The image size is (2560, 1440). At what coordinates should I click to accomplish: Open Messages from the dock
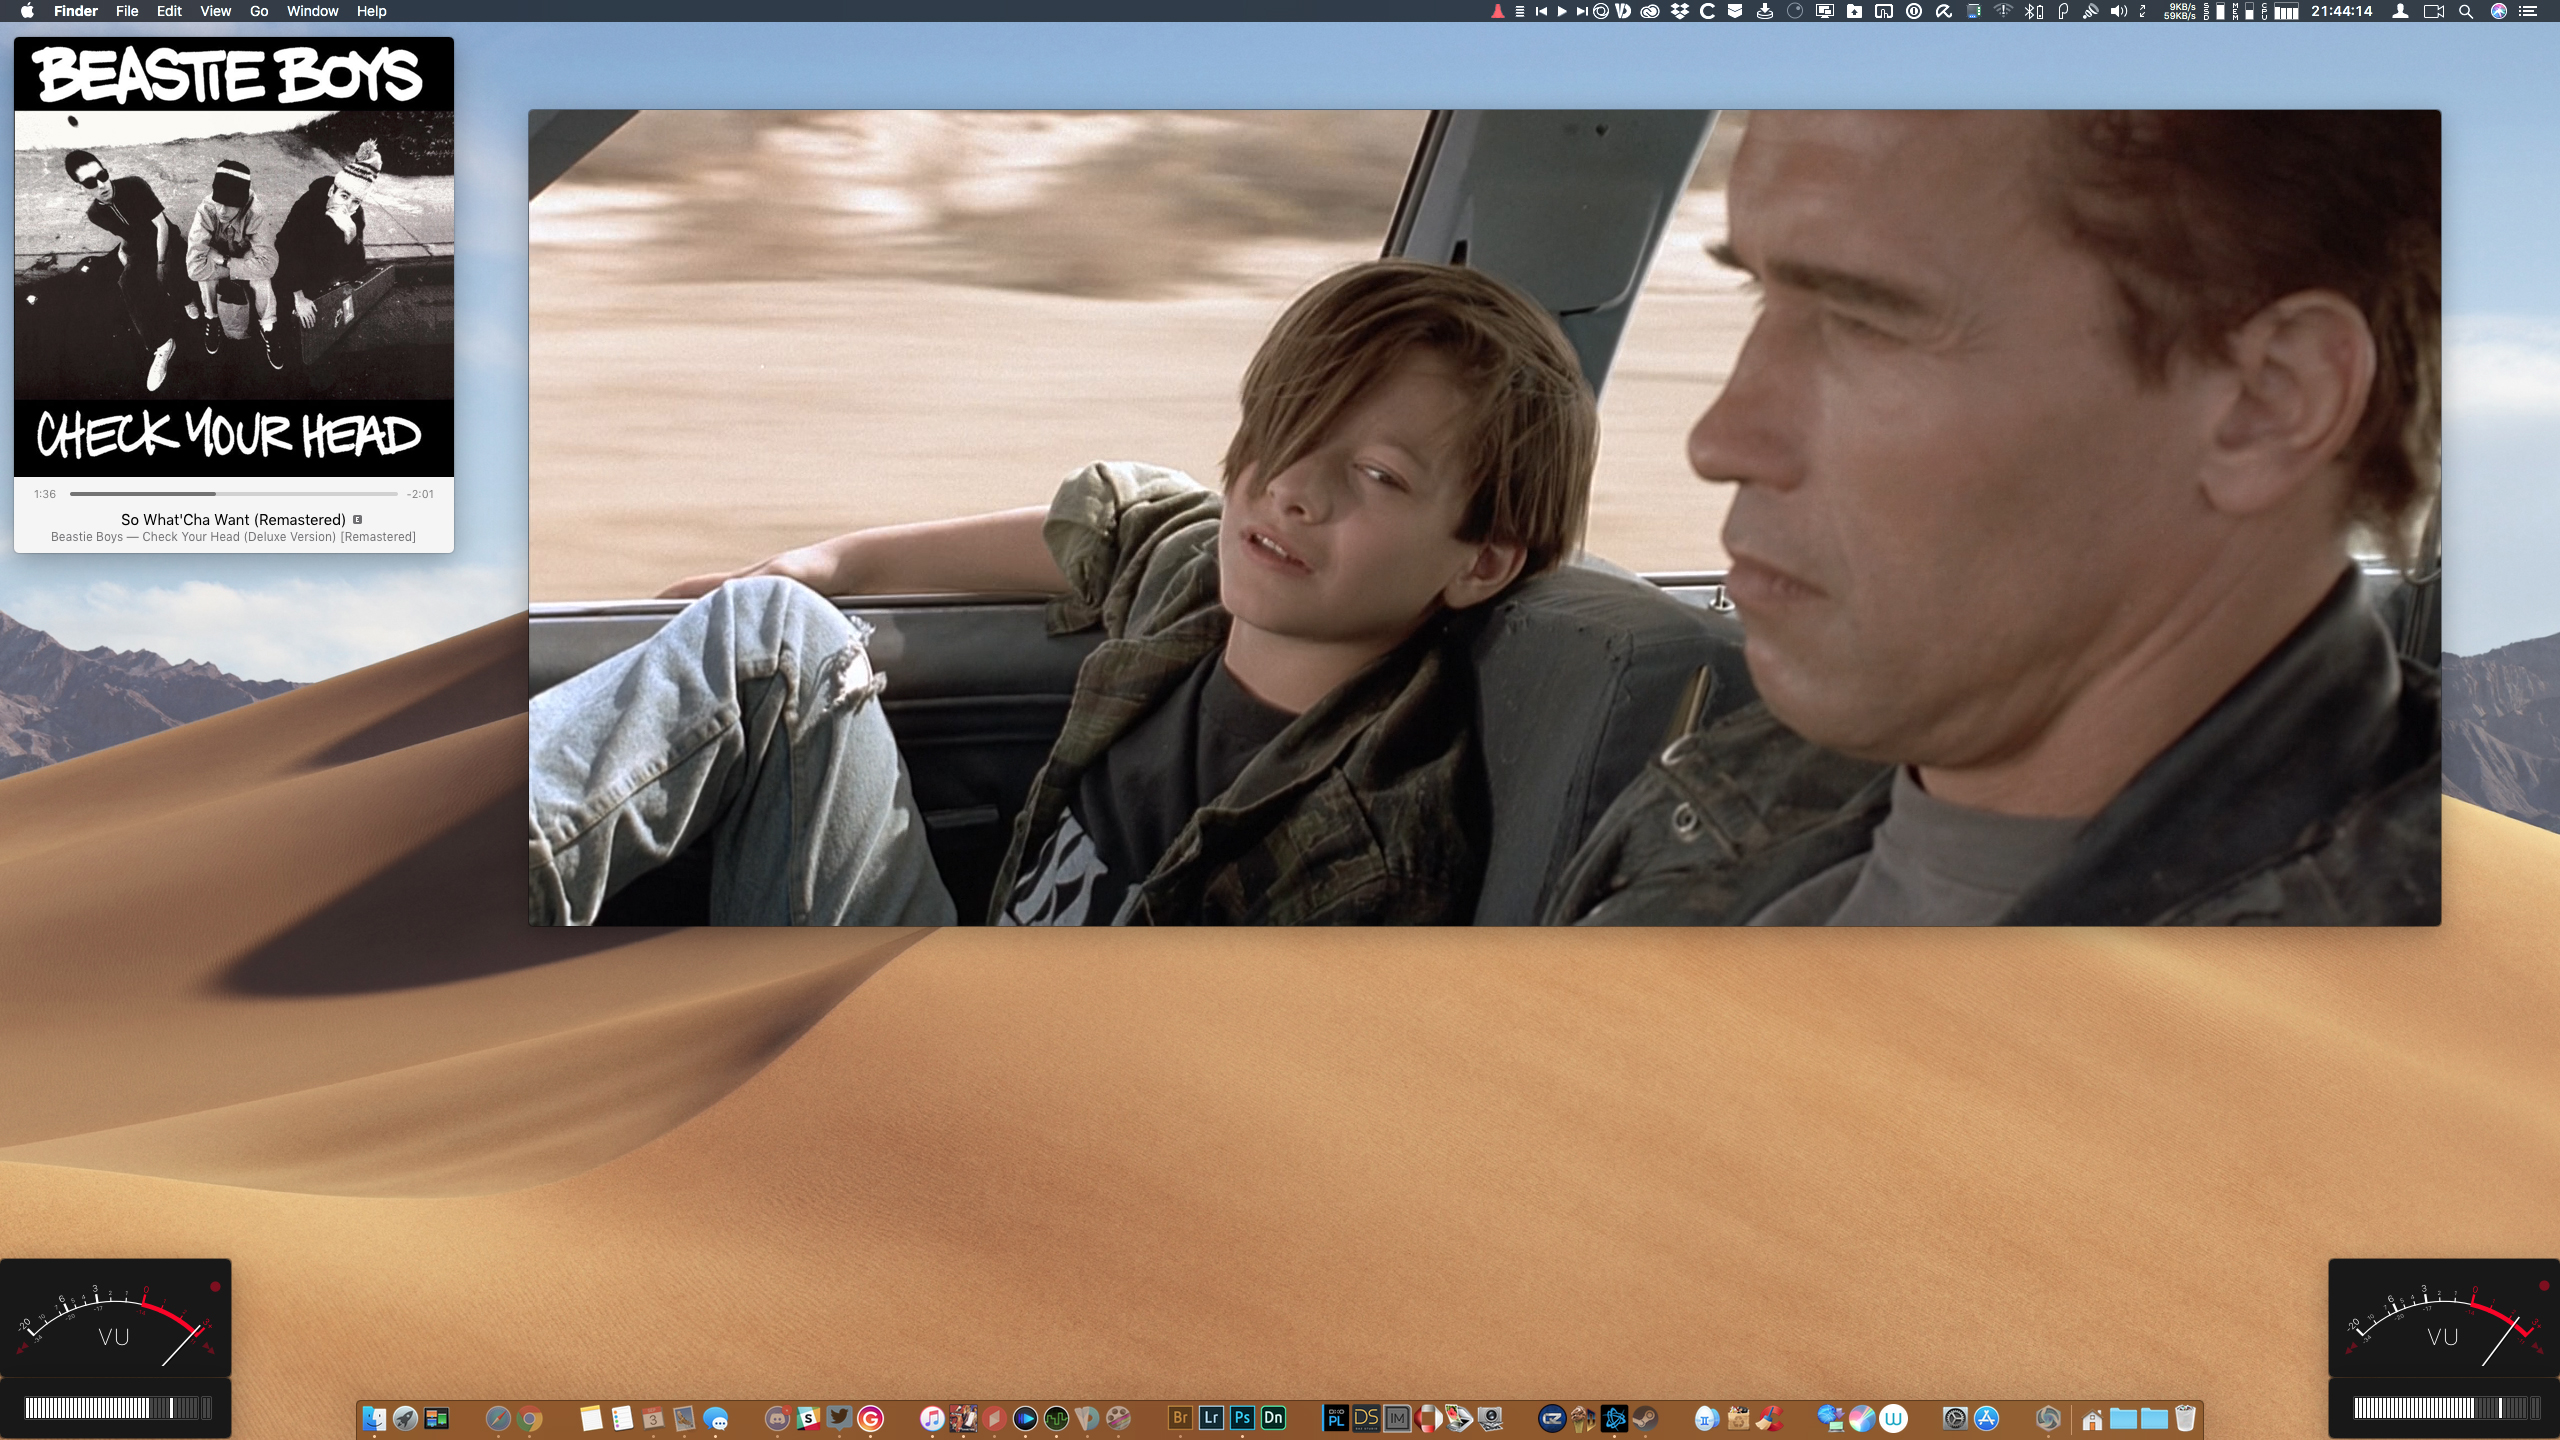716,1418
